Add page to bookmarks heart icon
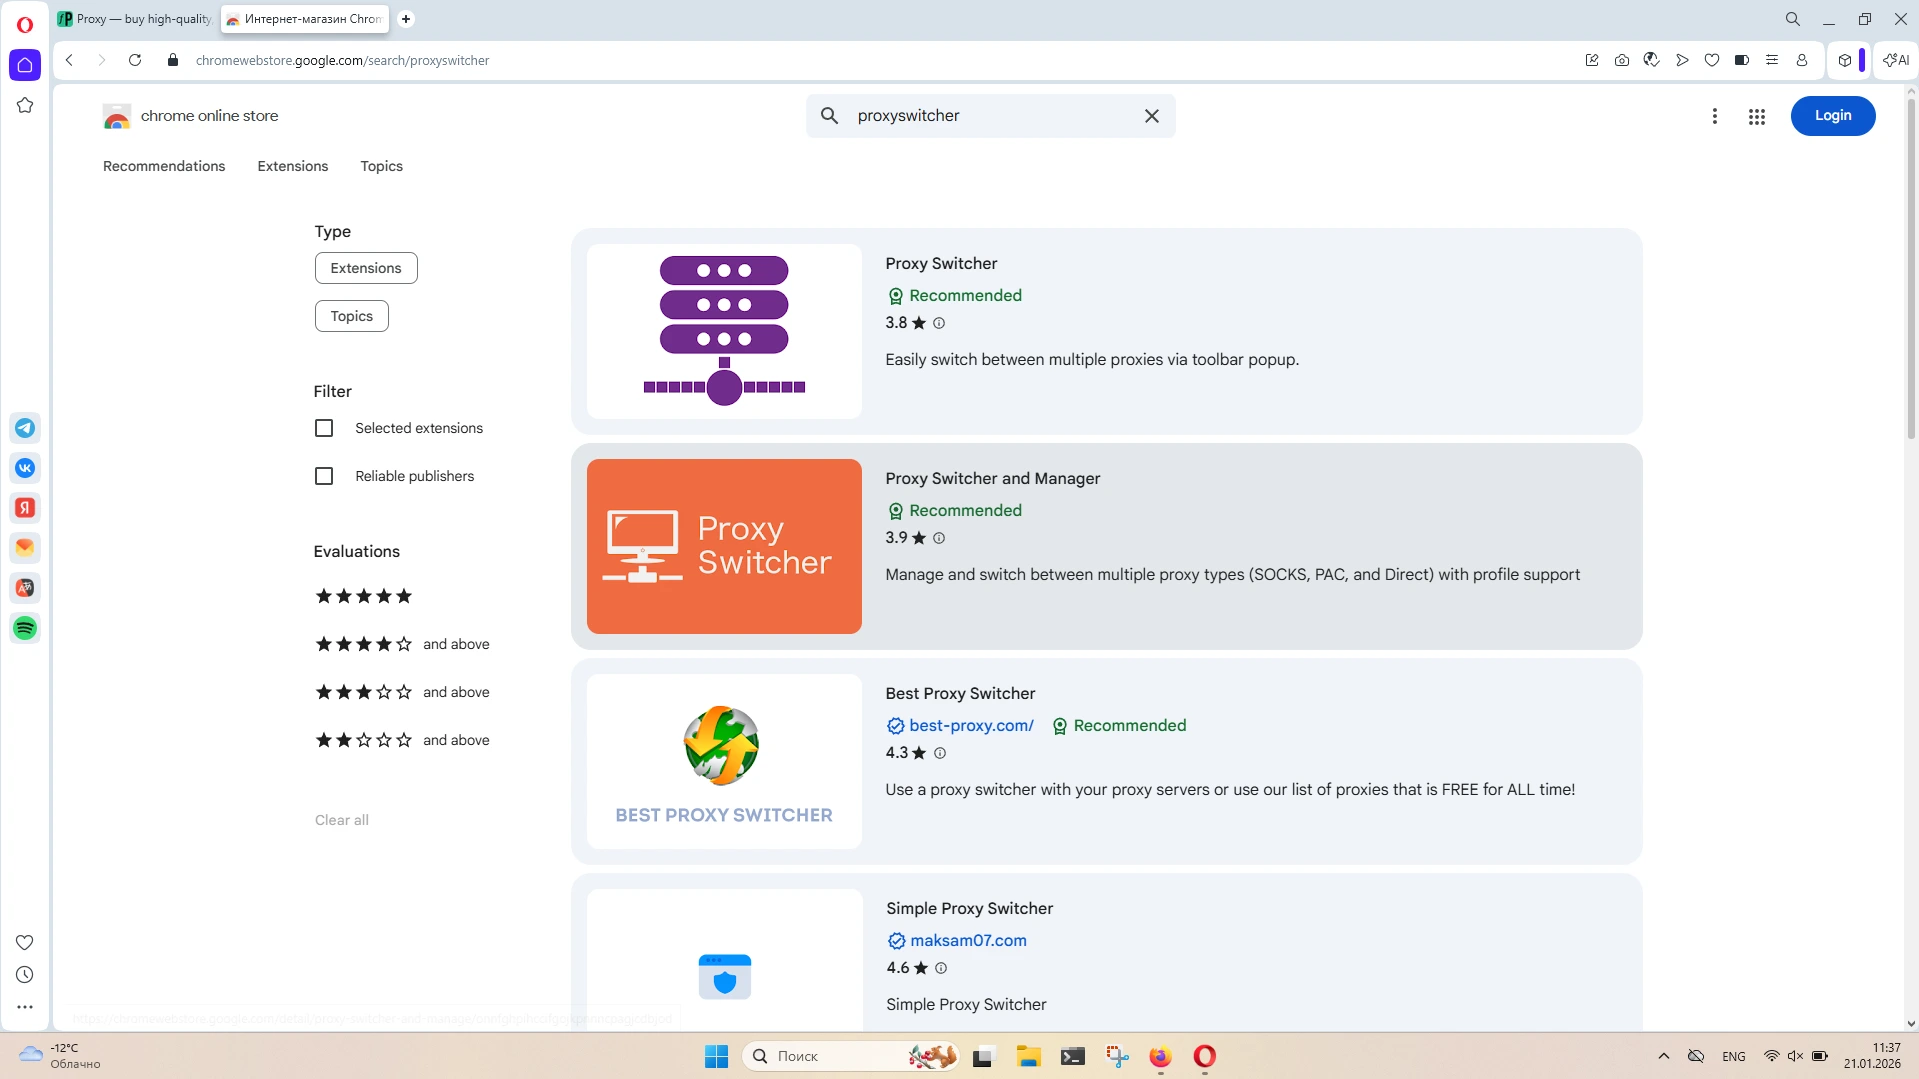 coord(1712,60)
